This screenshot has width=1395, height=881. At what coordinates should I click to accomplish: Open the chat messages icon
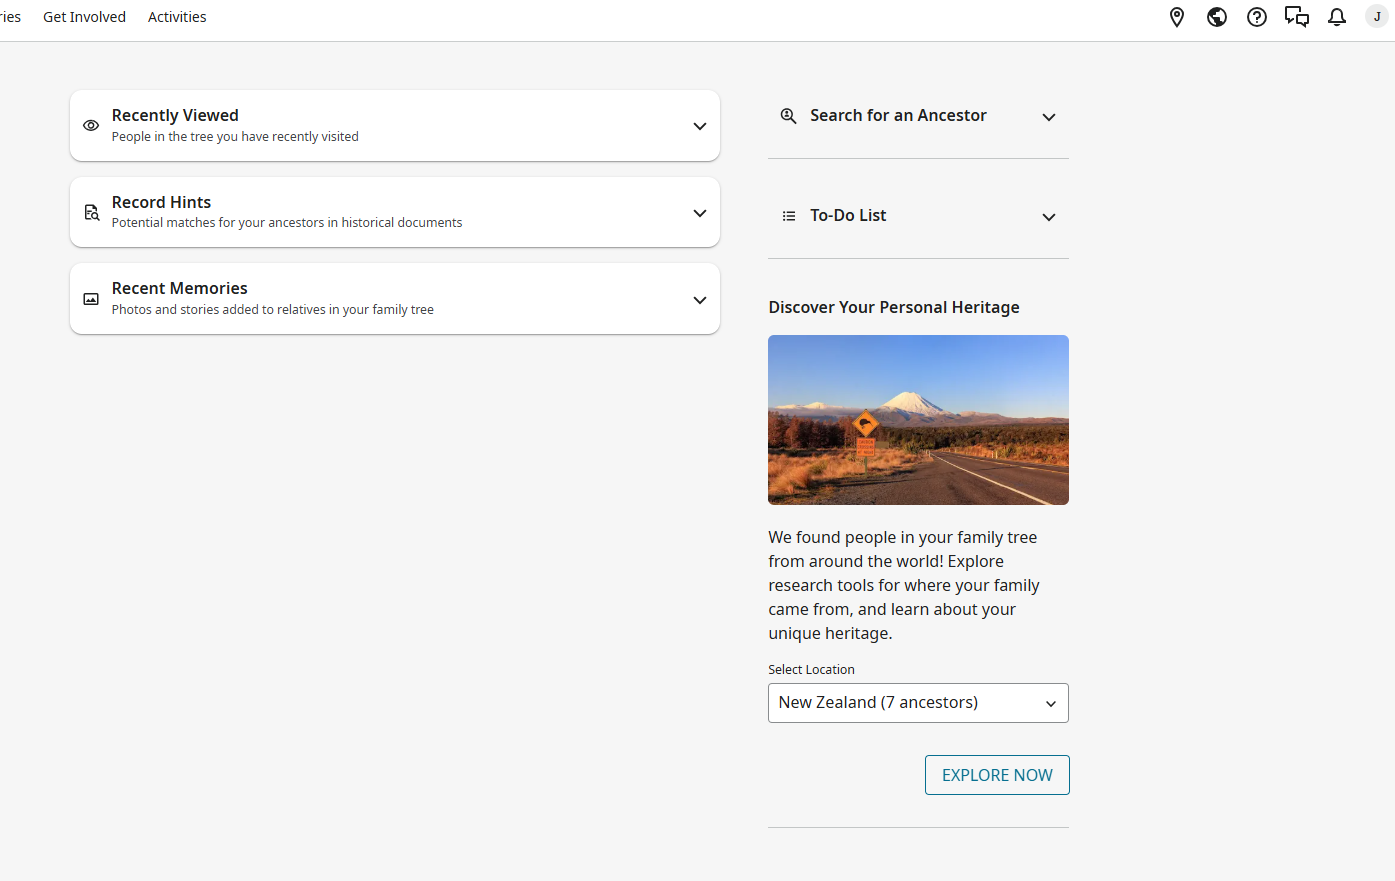[1297, 17]
